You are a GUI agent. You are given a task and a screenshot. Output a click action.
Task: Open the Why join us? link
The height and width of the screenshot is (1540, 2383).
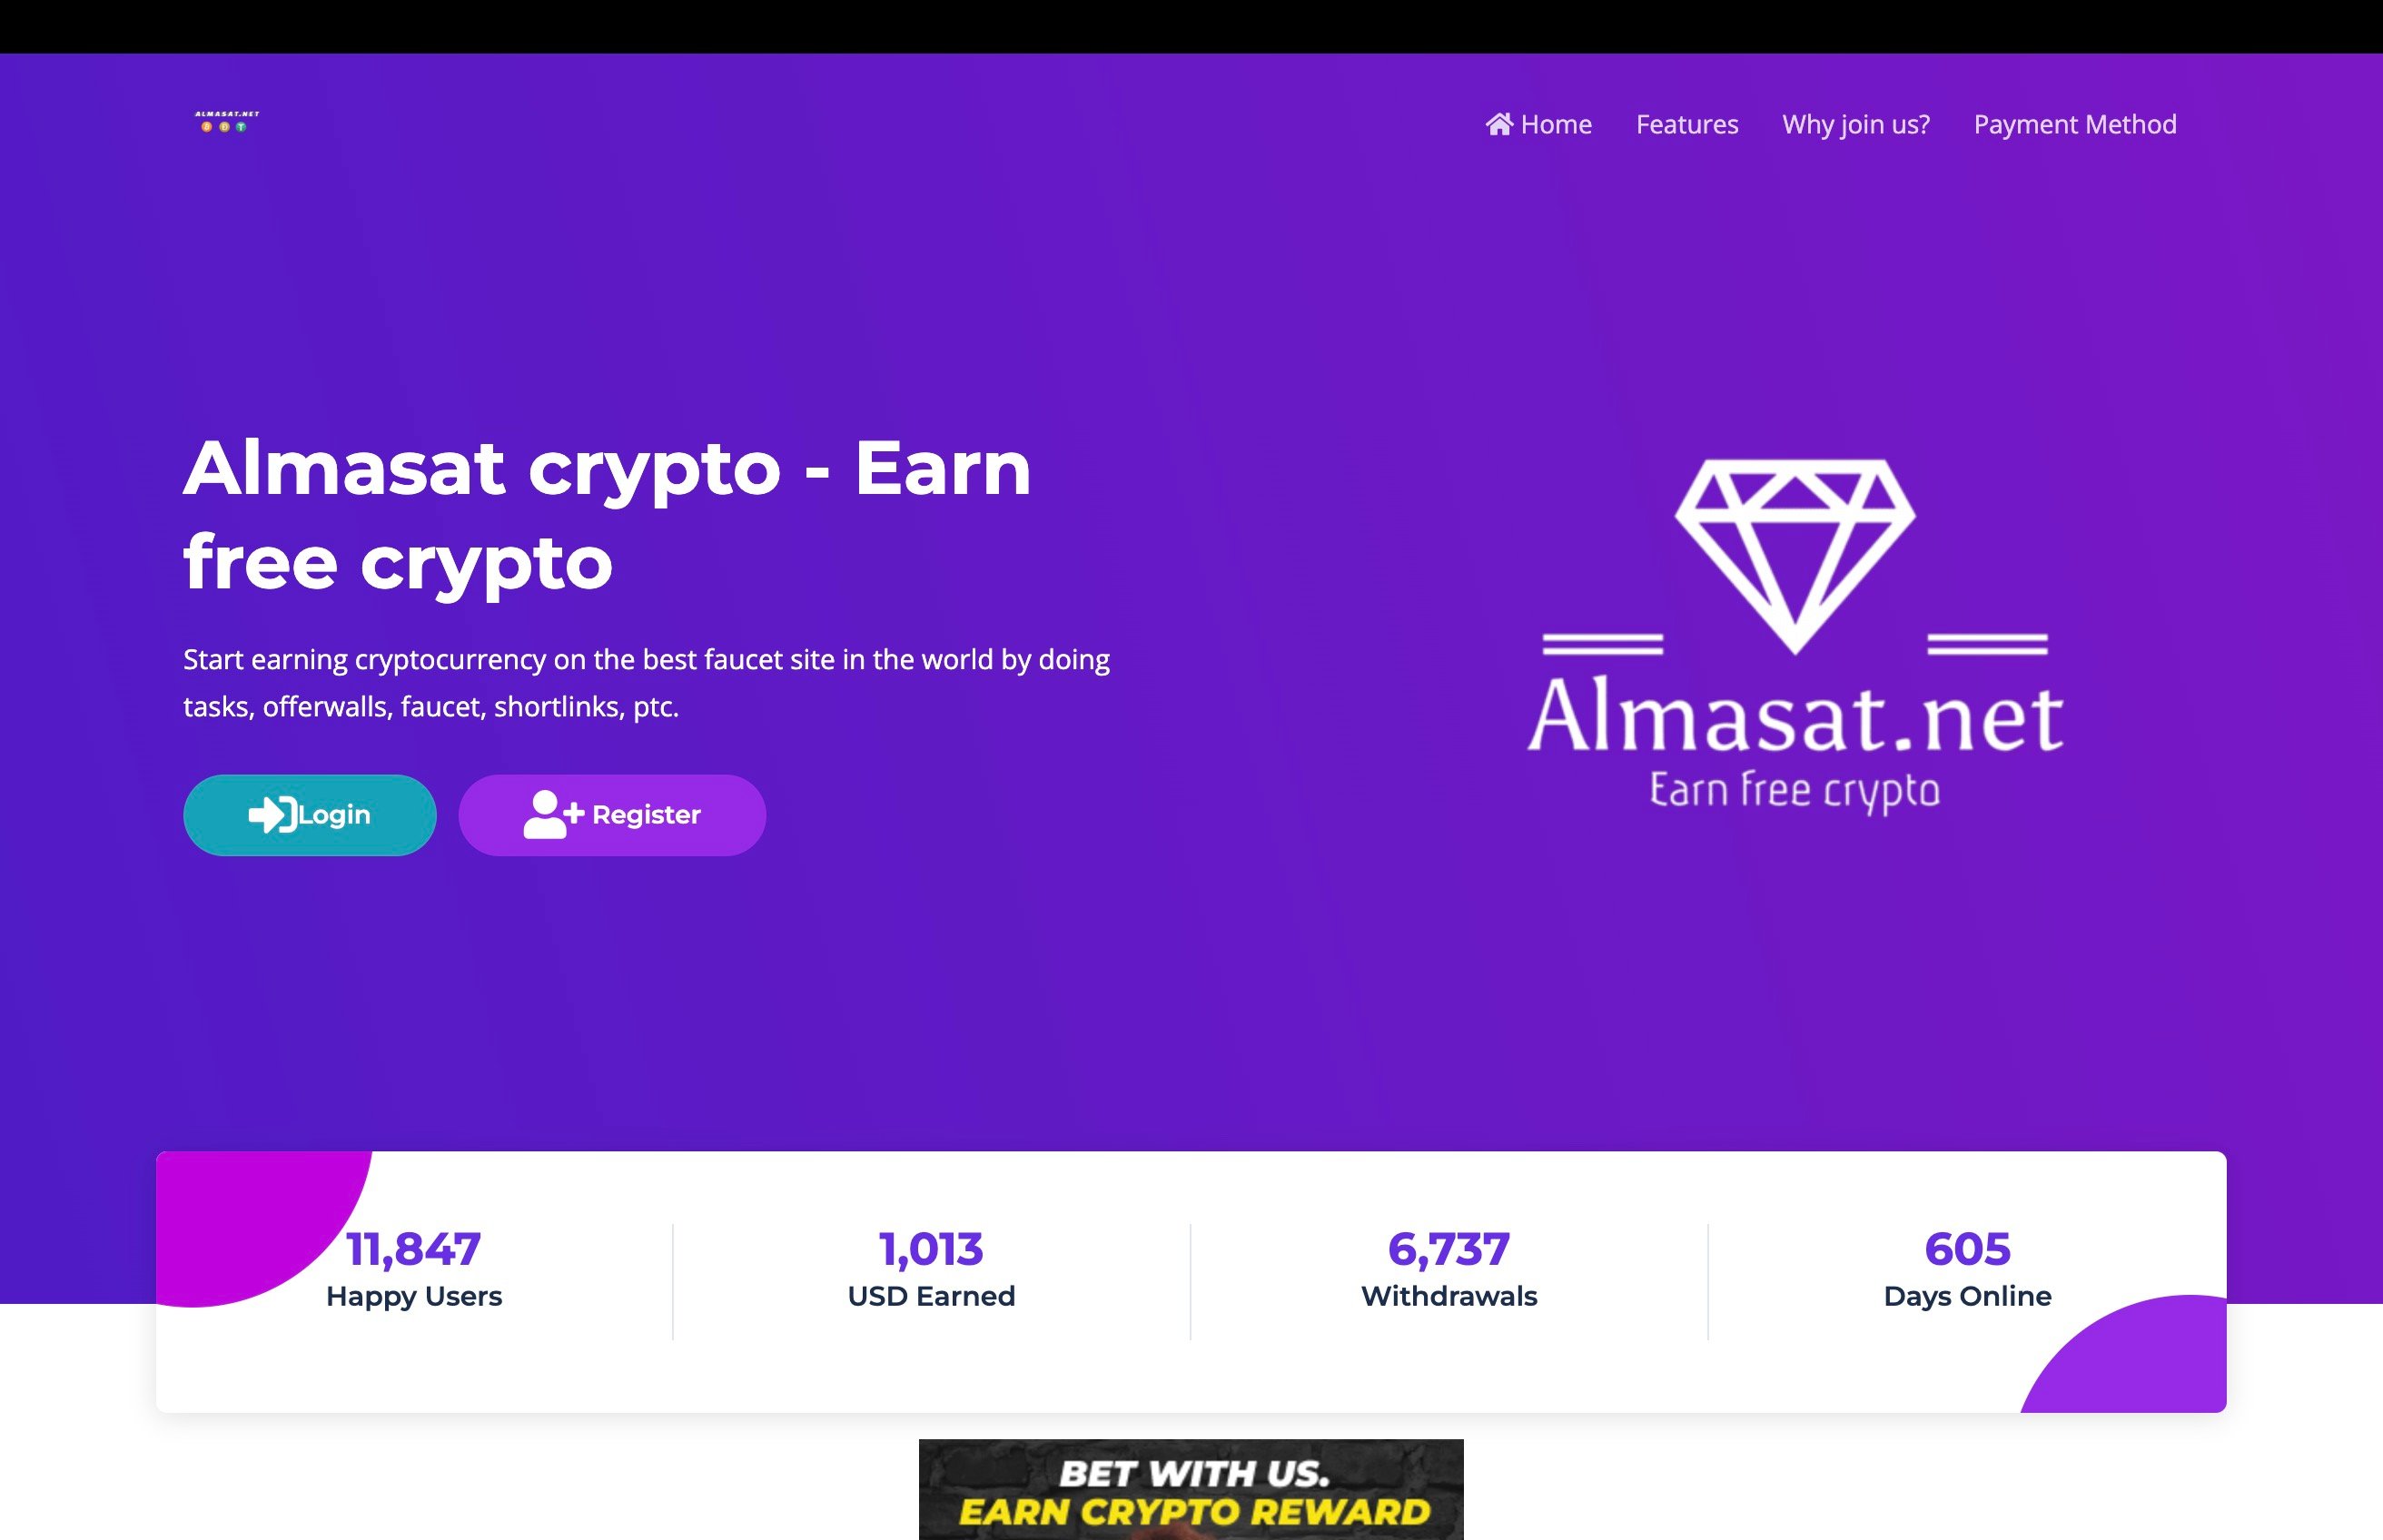click(1856, 124)
